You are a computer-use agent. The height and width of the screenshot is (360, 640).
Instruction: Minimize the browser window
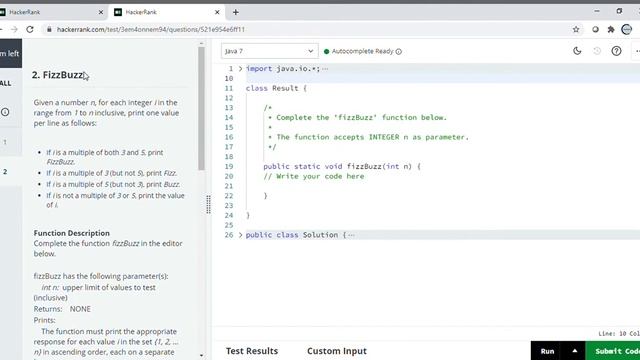(x=597, y=11)
